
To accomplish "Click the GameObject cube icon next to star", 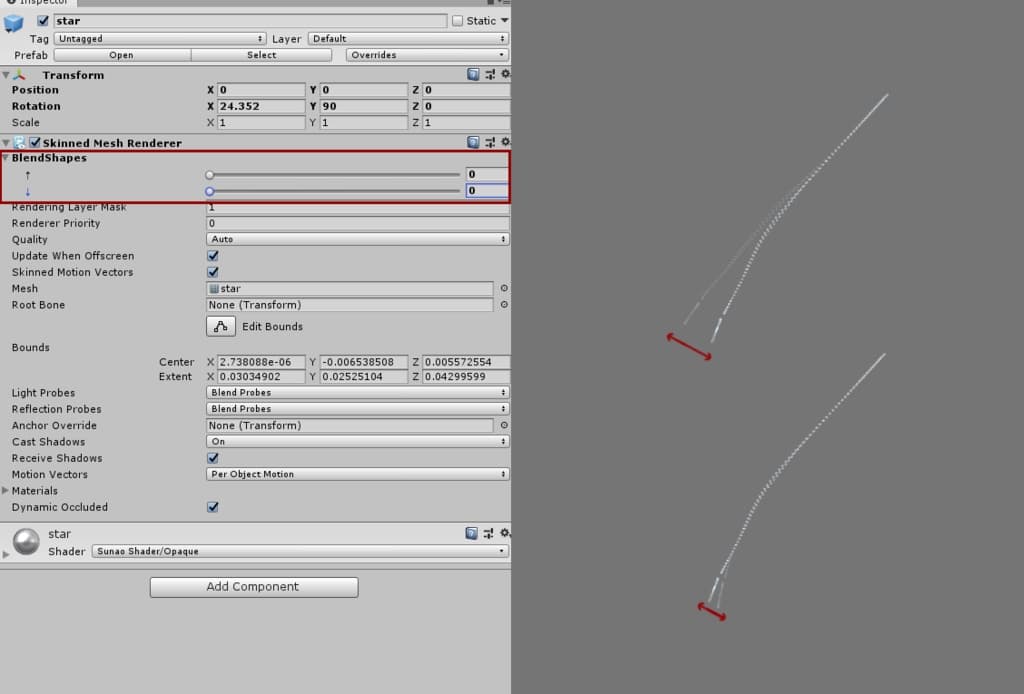I will pos(14,23).
